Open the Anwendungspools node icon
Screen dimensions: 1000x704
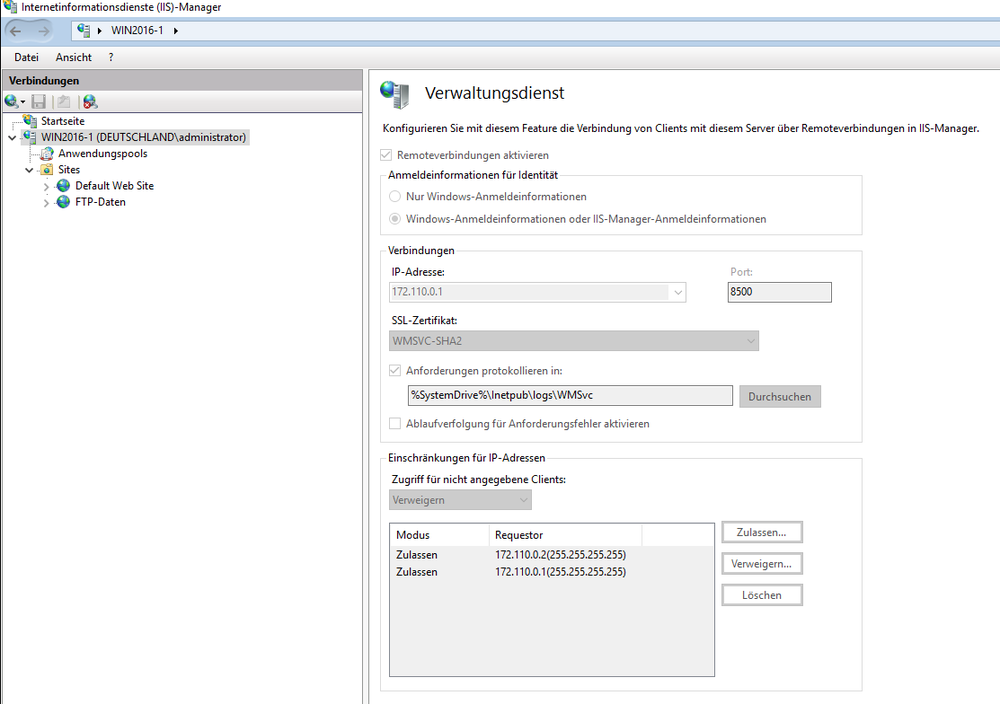click(x=47, y=154)
